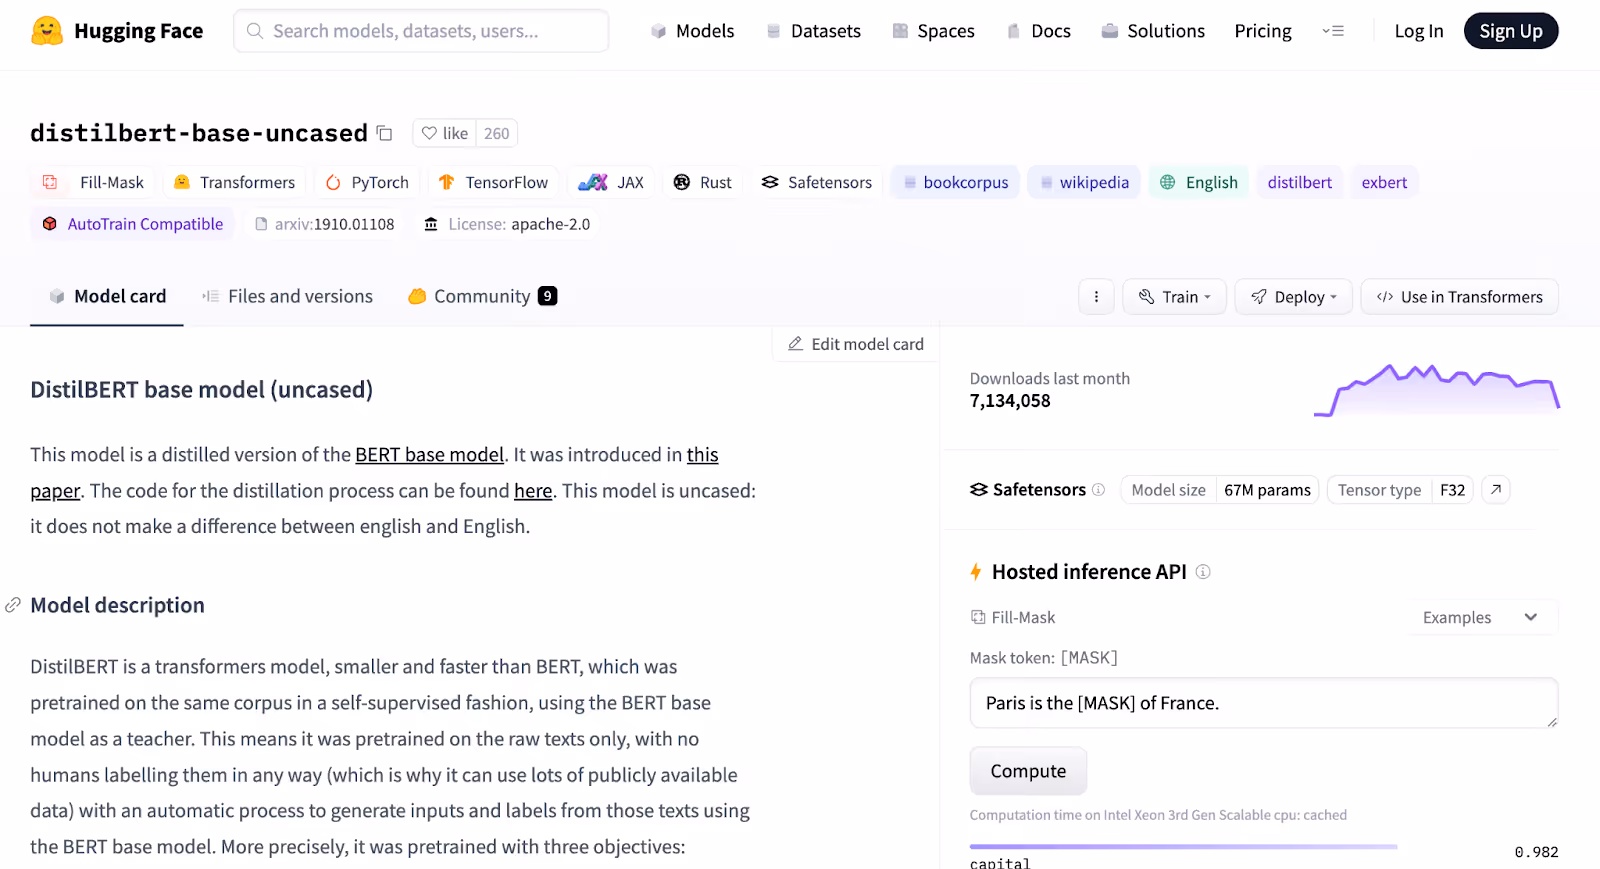Open the wikipedia dataset tag

point(1084,182)
